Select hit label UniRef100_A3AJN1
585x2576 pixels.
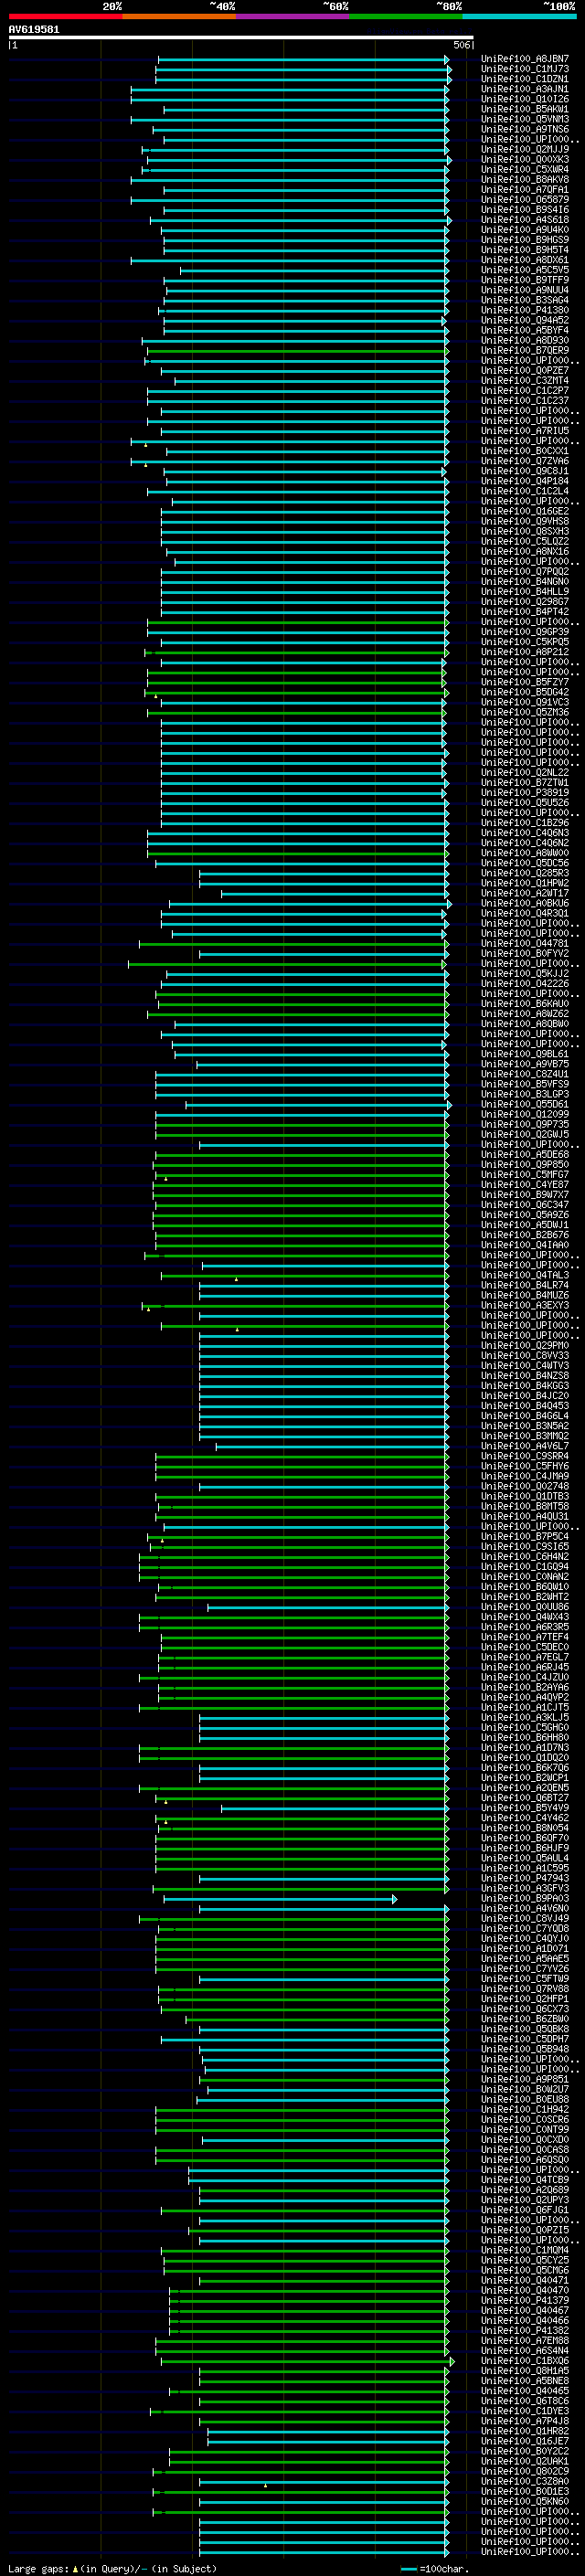point(525,89)
